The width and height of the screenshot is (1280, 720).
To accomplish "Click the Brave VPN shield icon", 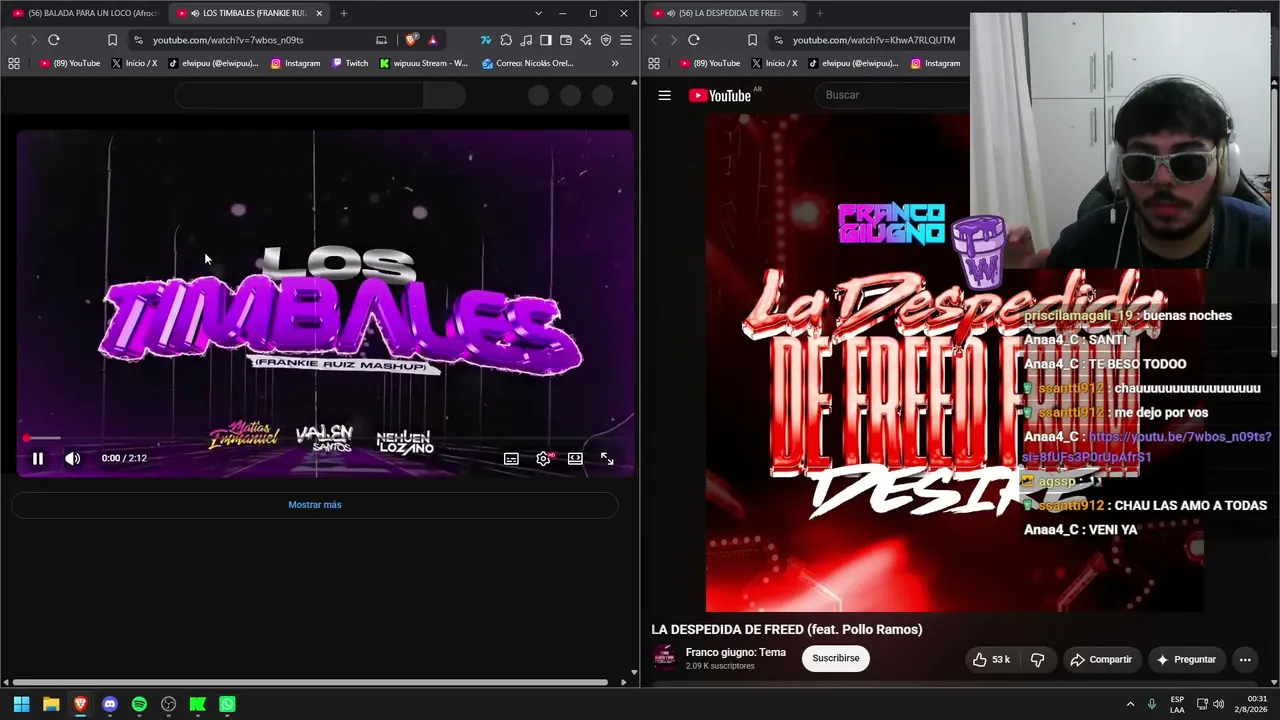I will coord(606,40).
